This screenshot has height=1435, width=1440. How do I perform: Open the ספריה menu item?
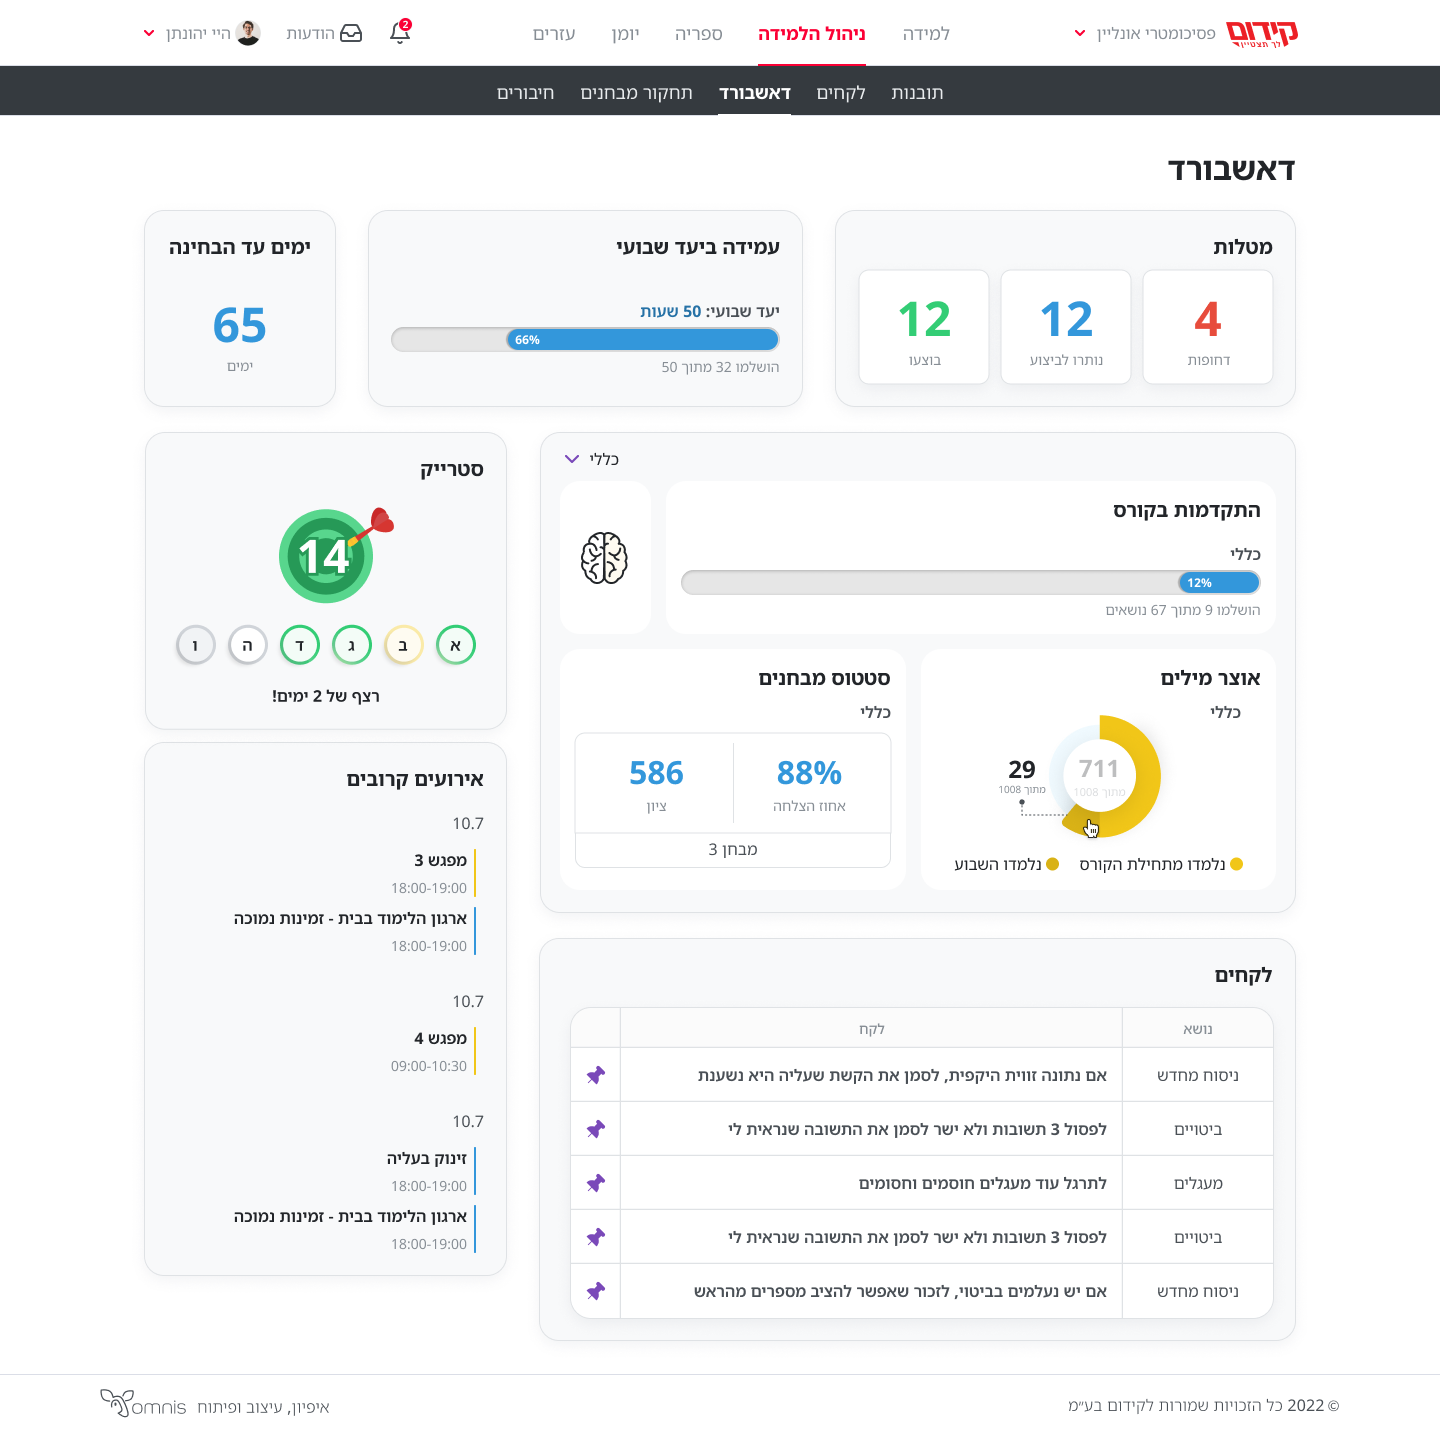(698, 33)
